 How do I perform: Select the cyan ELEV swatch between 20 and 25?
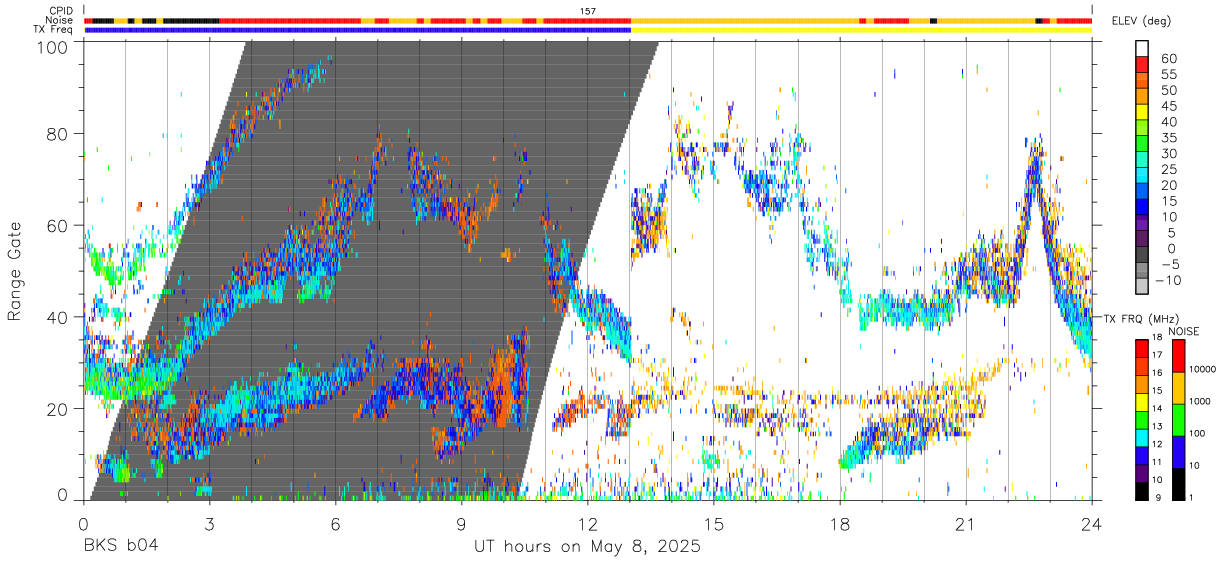(x=1142, y=176)
